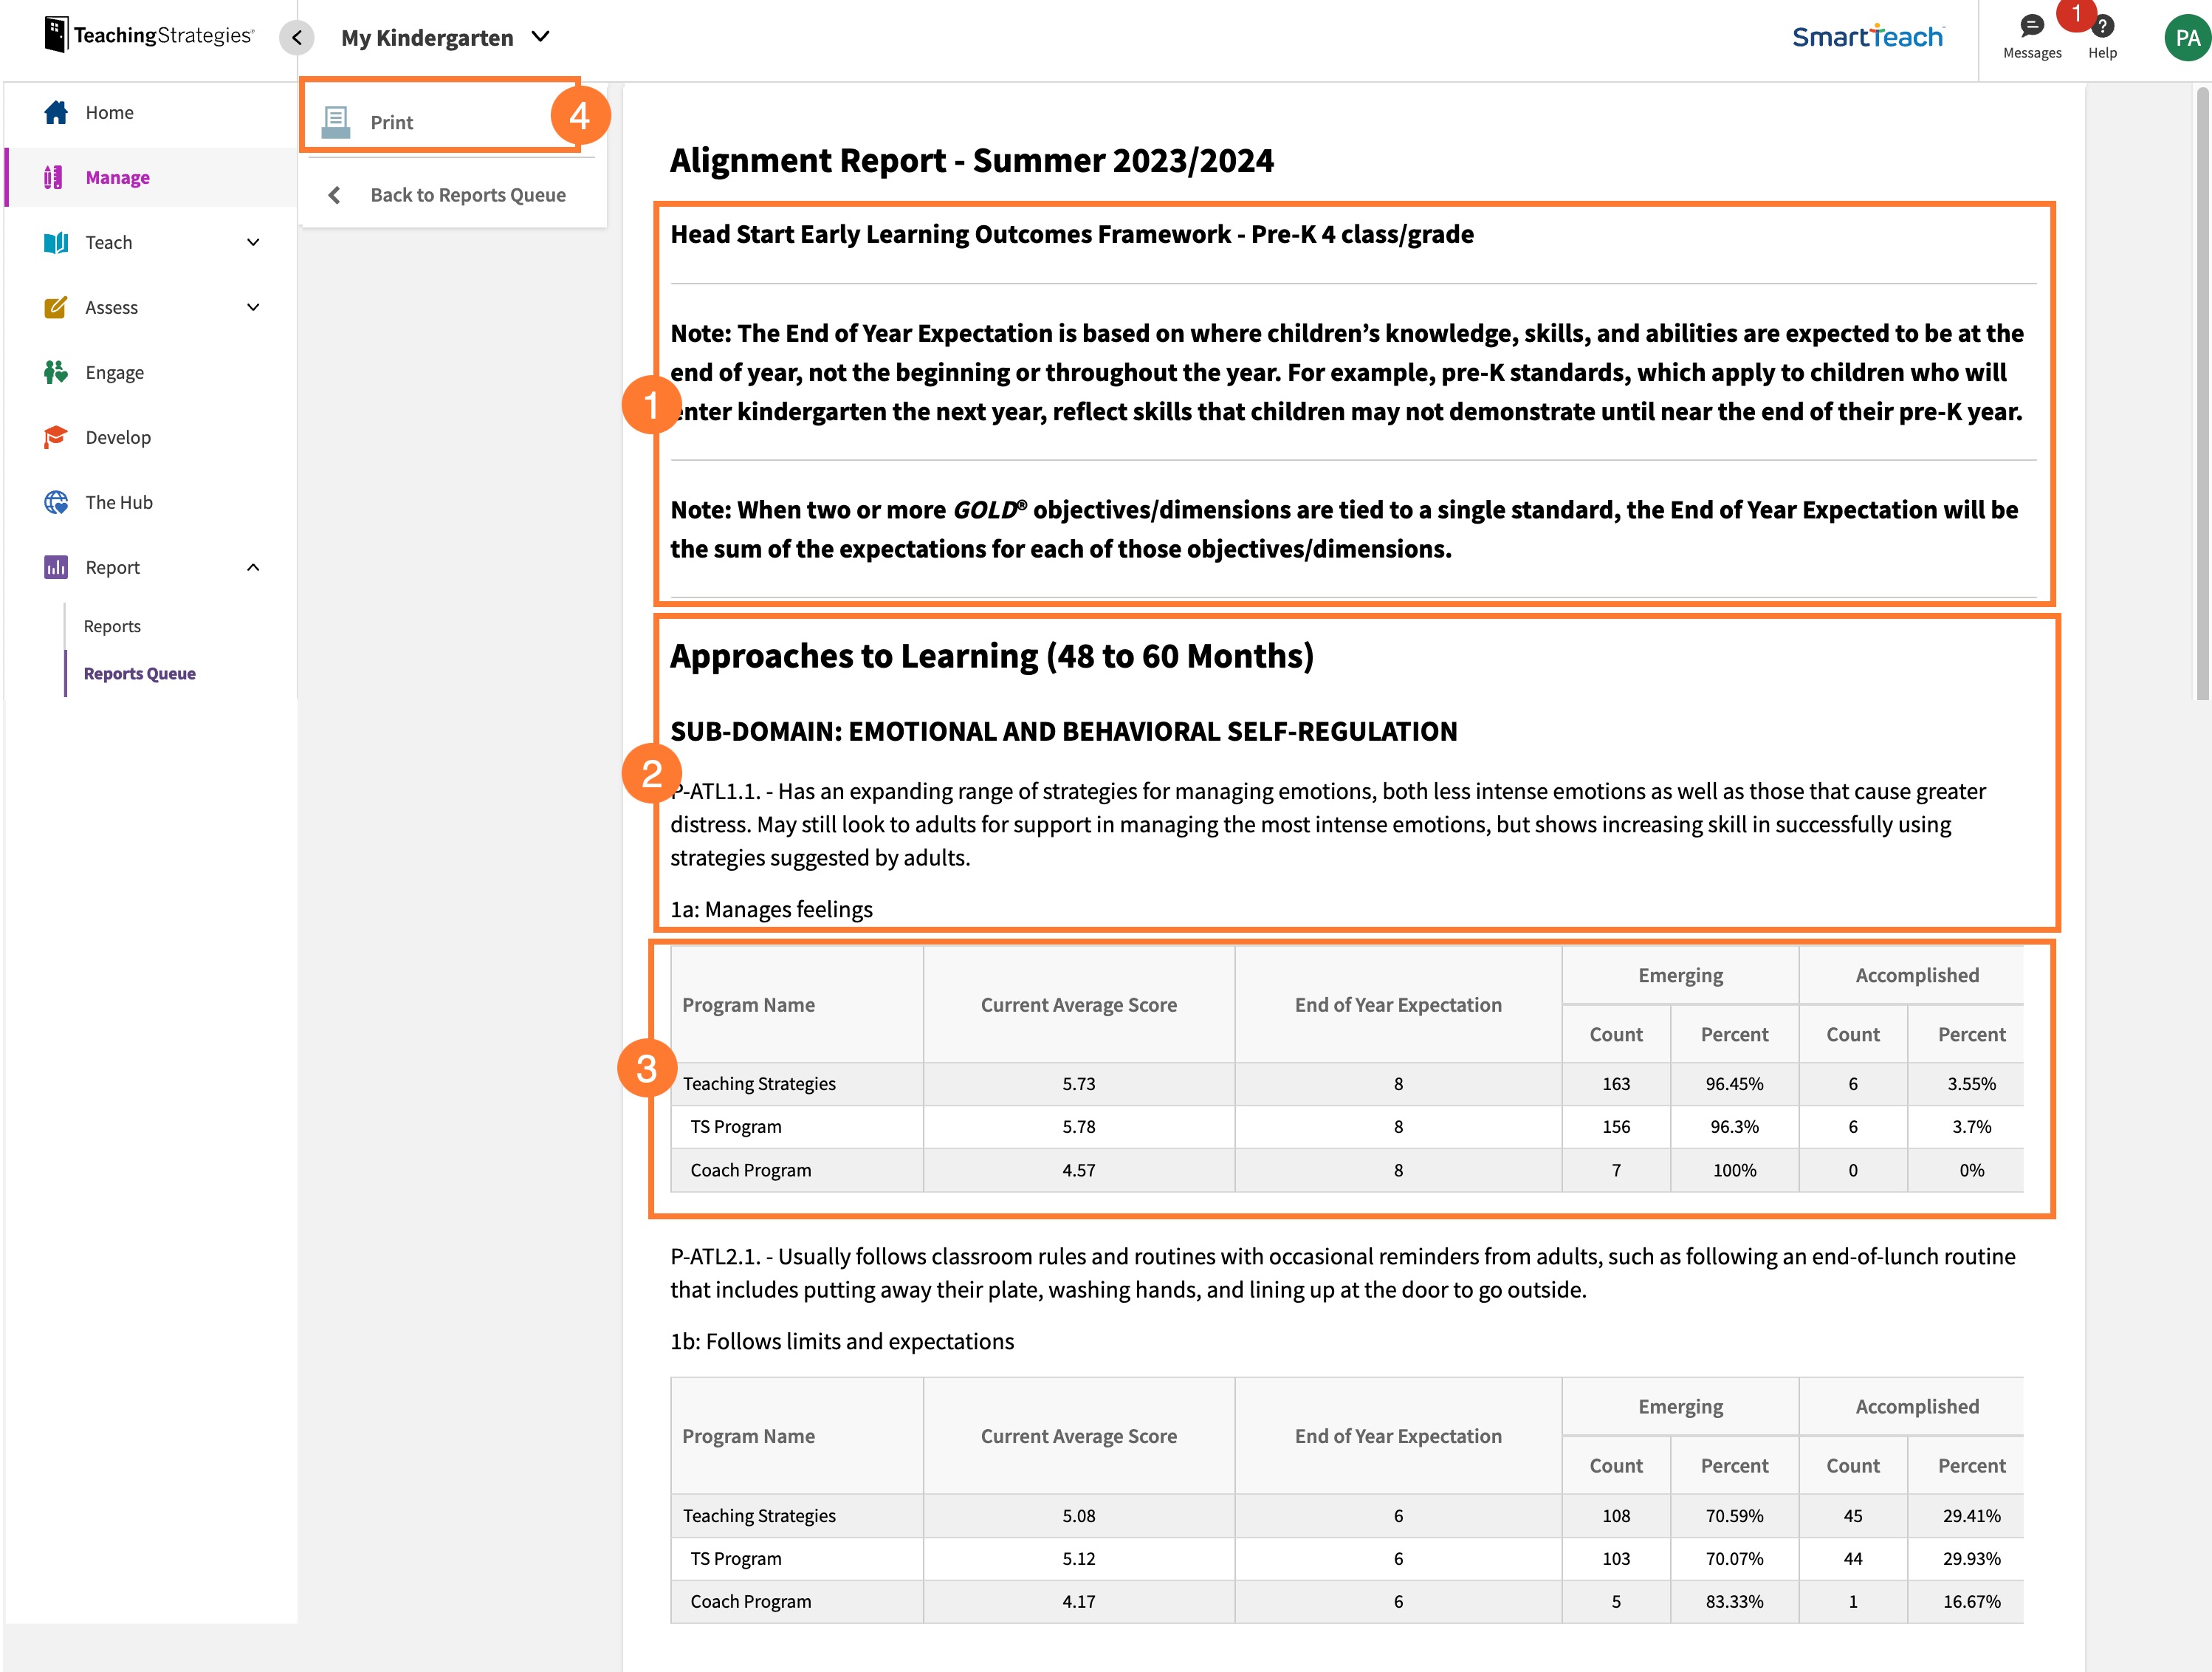Select the Manage icon in sidebar
Screen dimensions: 2212x1672
pos(56,177)
